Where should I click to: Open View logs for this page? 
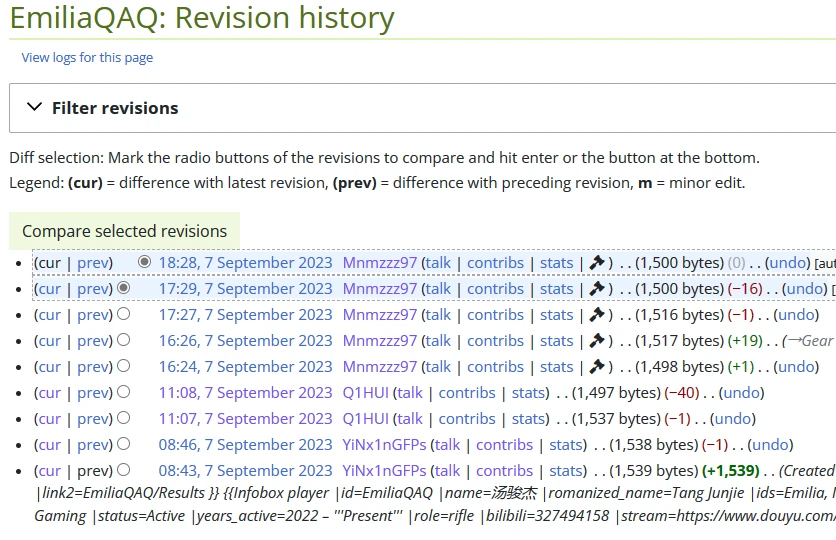(87, 57)
